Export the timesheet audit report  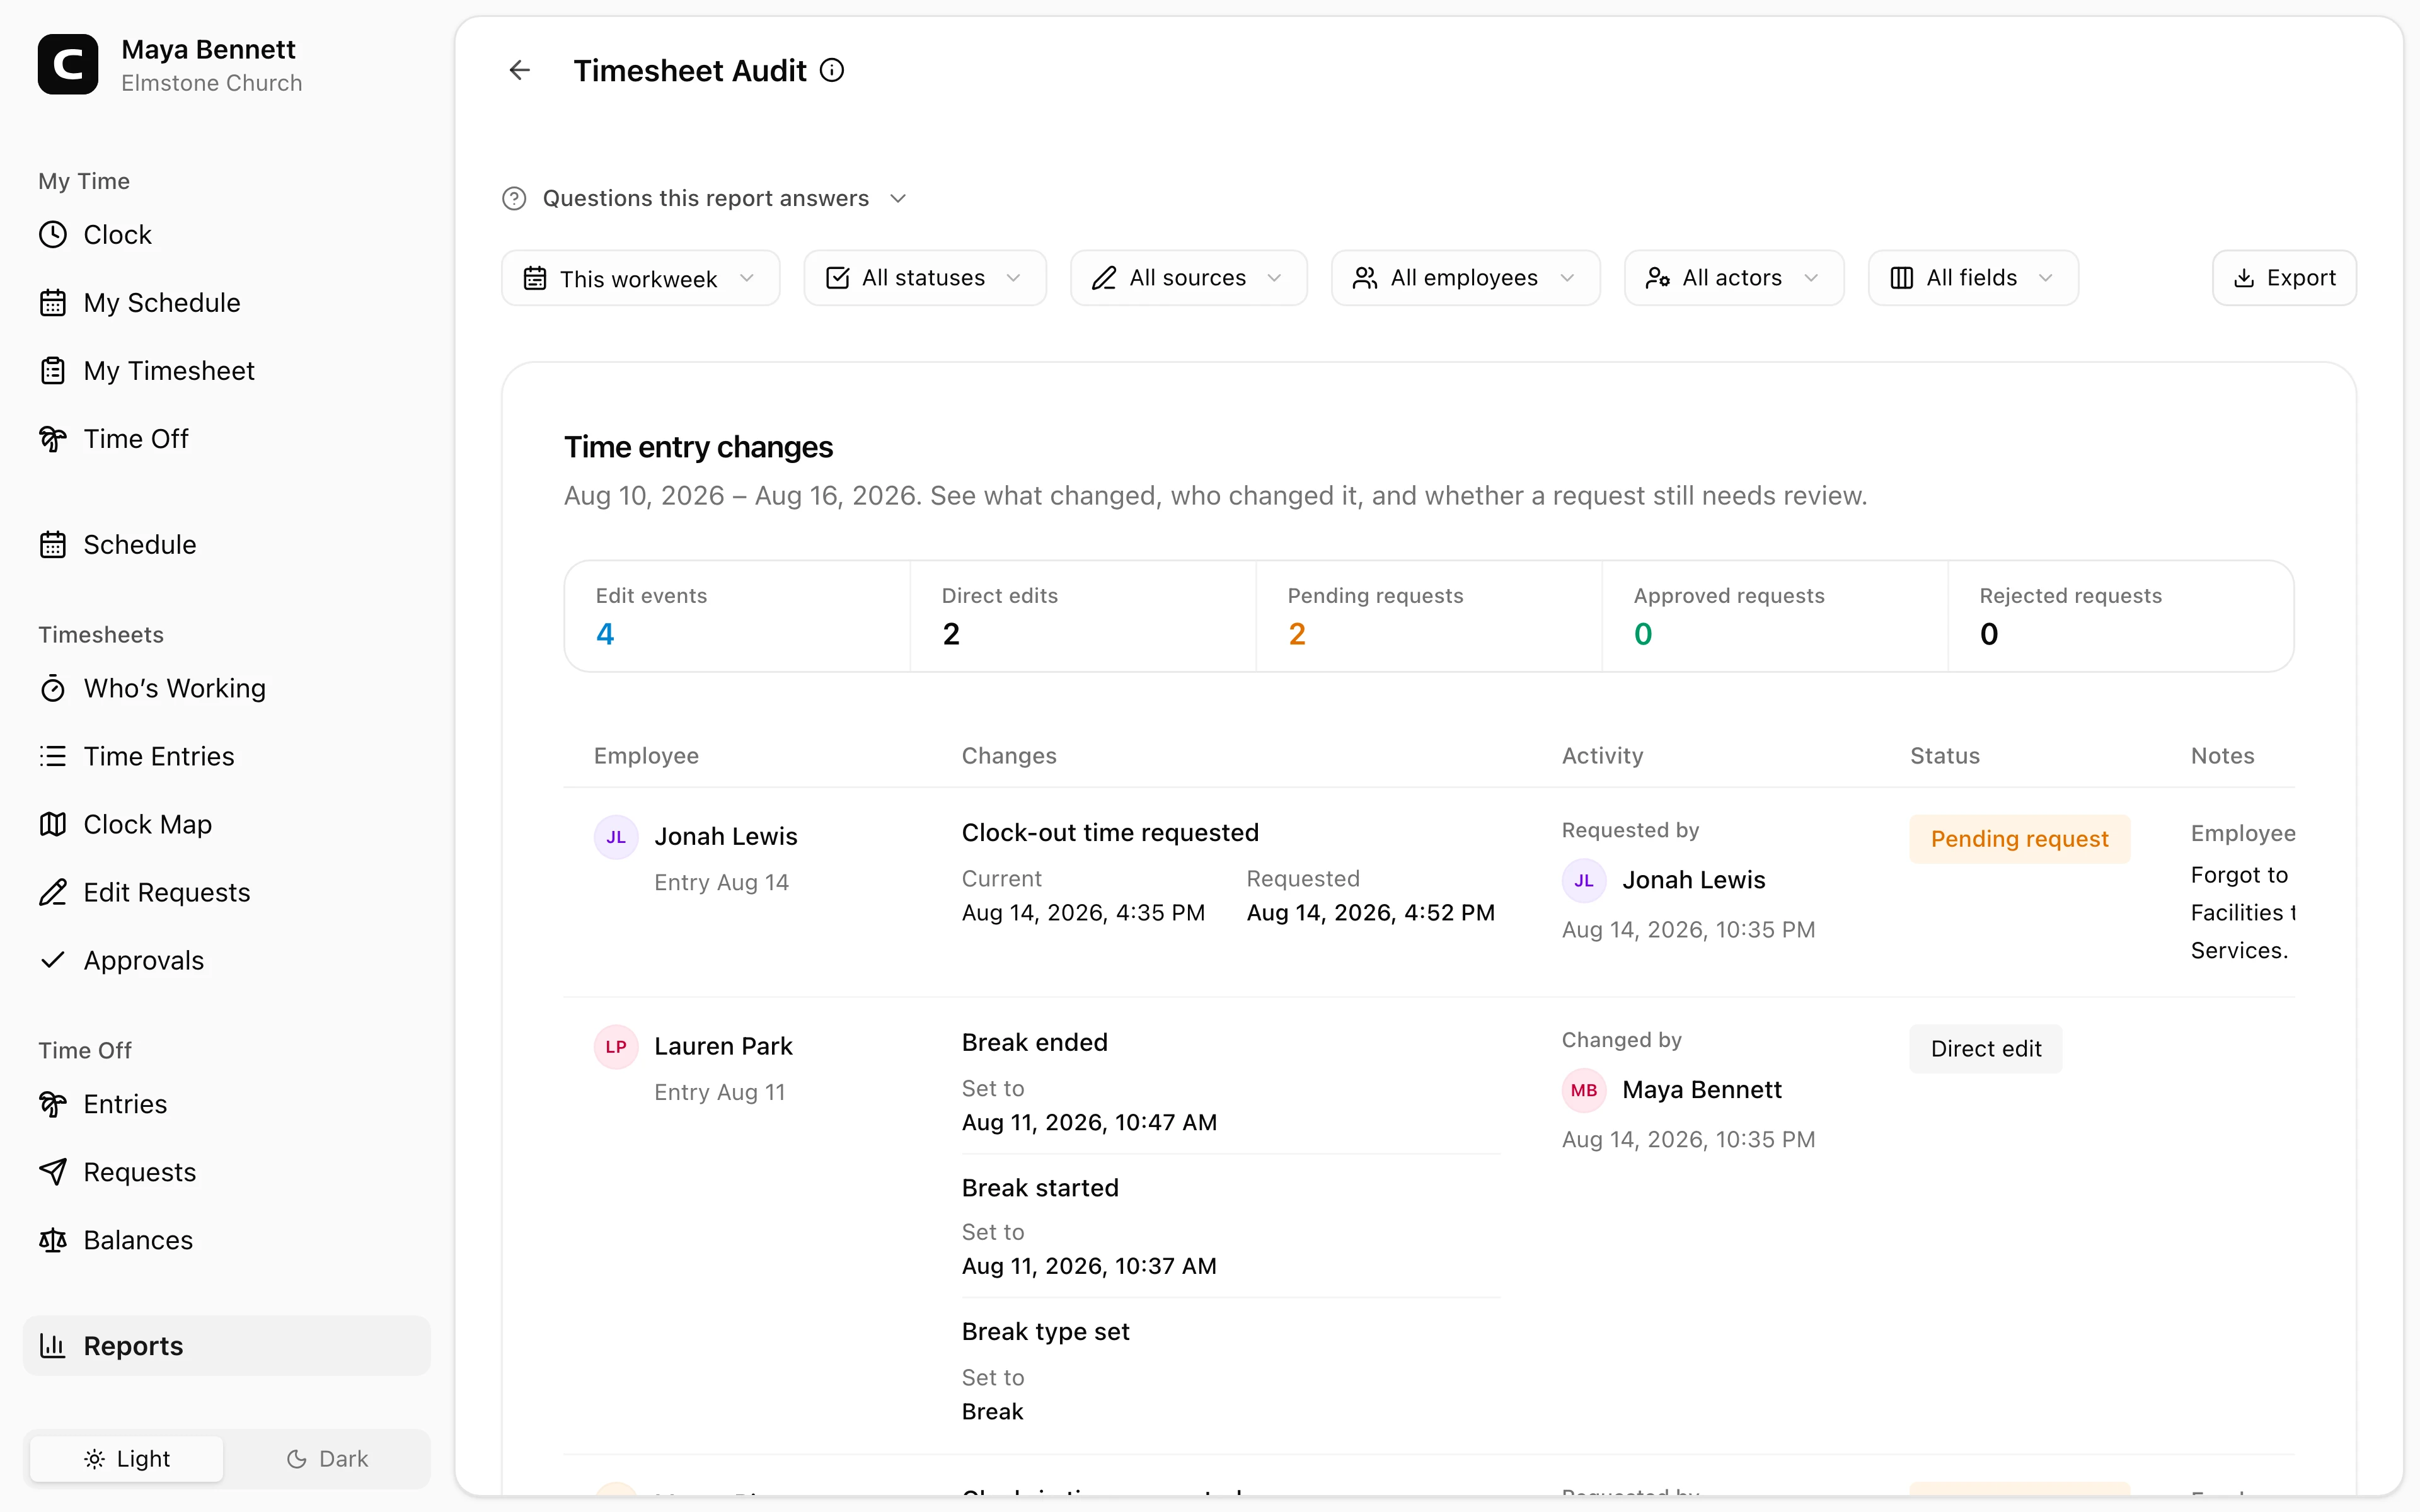point(2284,278)
